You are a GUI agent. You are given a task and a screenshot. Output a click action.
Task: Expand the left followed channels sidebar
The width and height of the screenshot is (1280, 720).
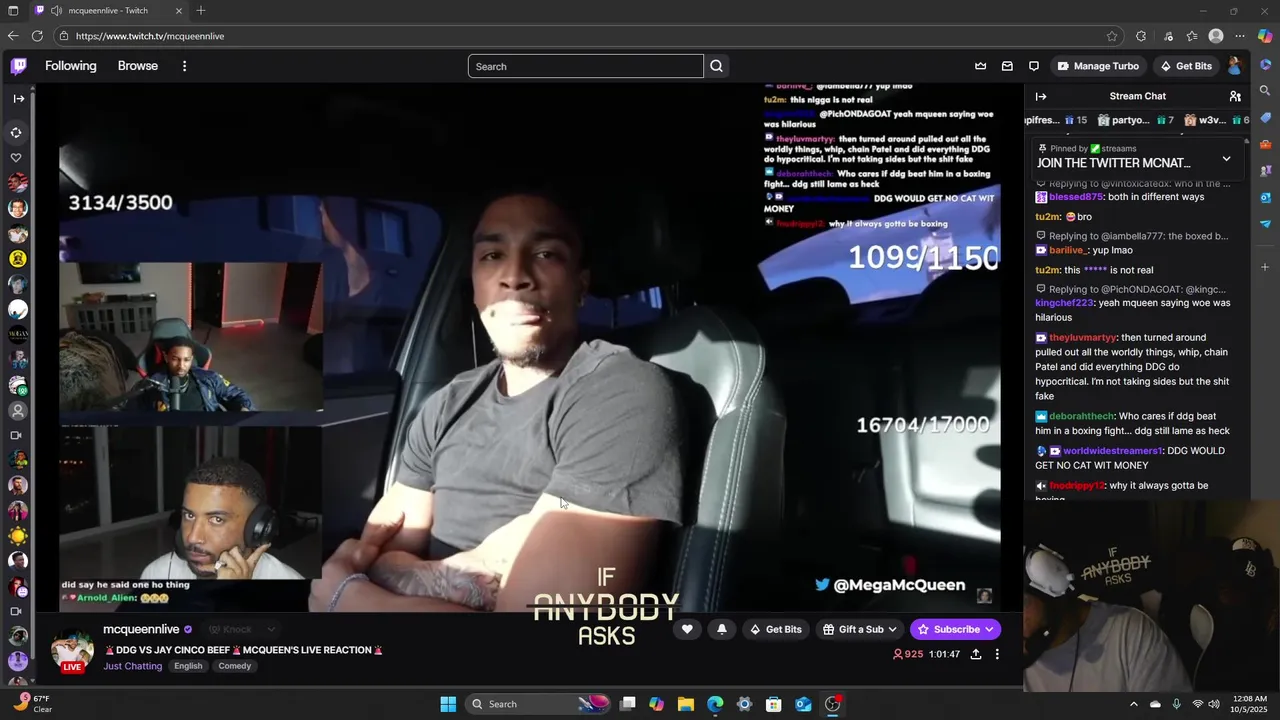point(19,98)
